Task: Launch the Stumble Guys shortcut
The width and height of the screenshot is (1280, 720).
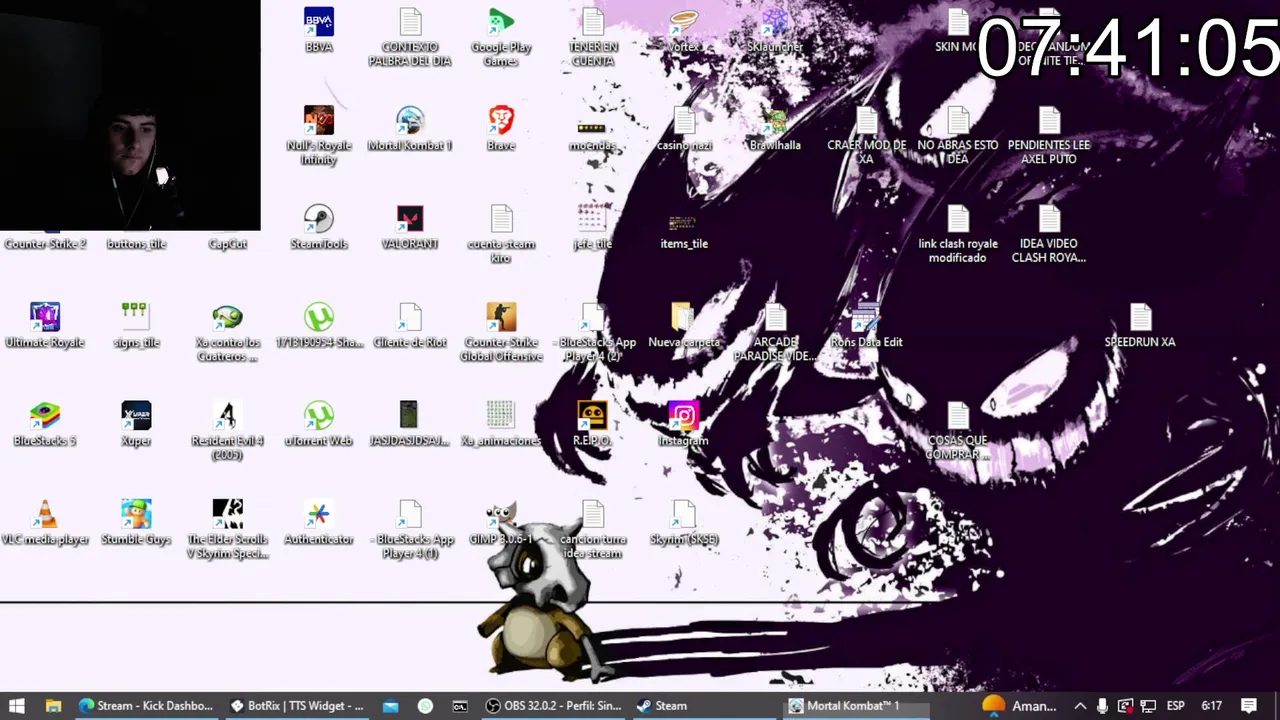Action: [136, 523]
